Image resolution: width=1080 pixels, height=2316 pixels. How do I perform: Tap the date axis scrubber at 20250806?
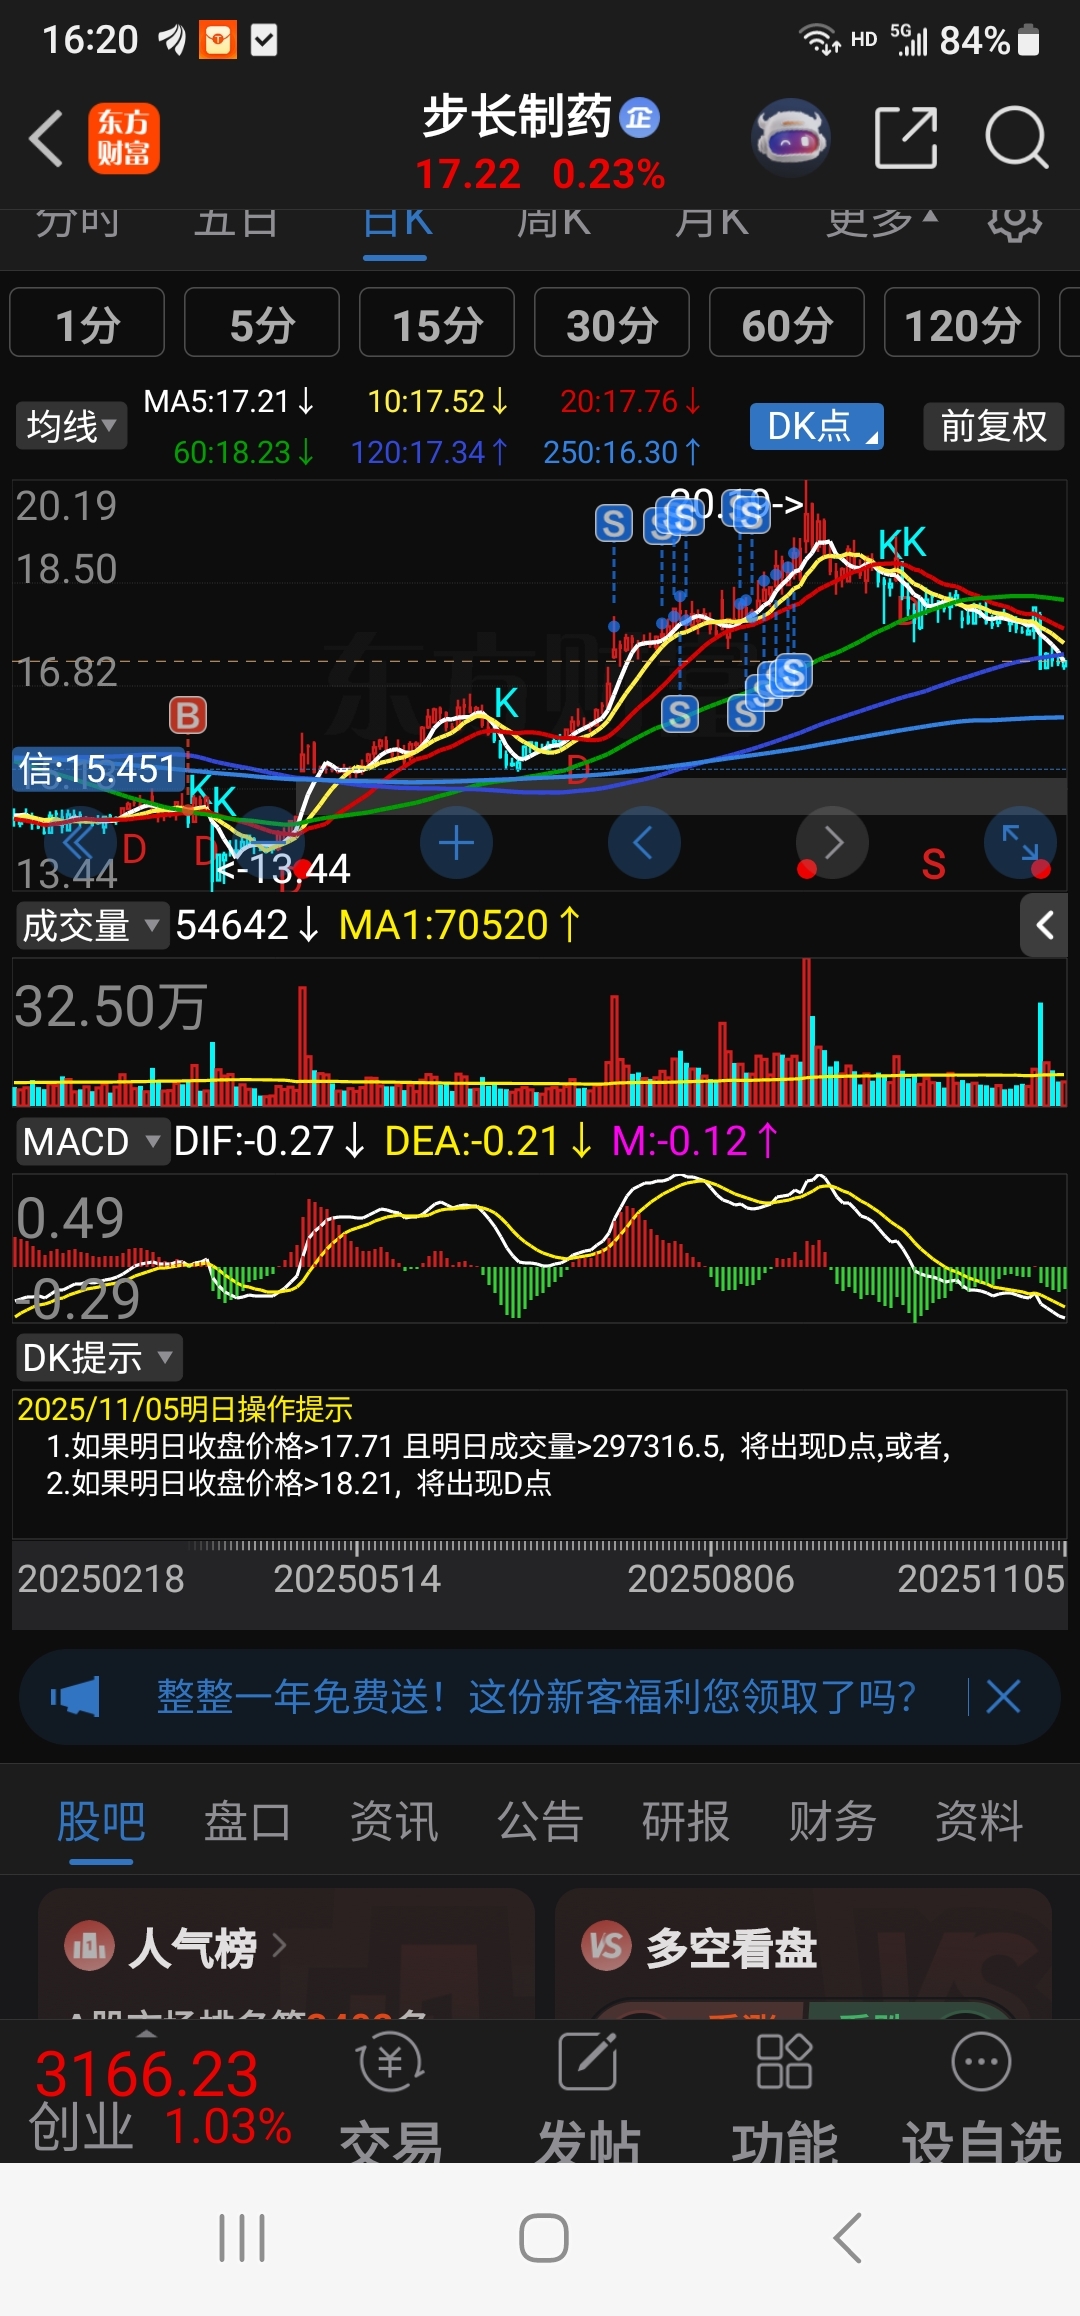tap(710, 1579)
